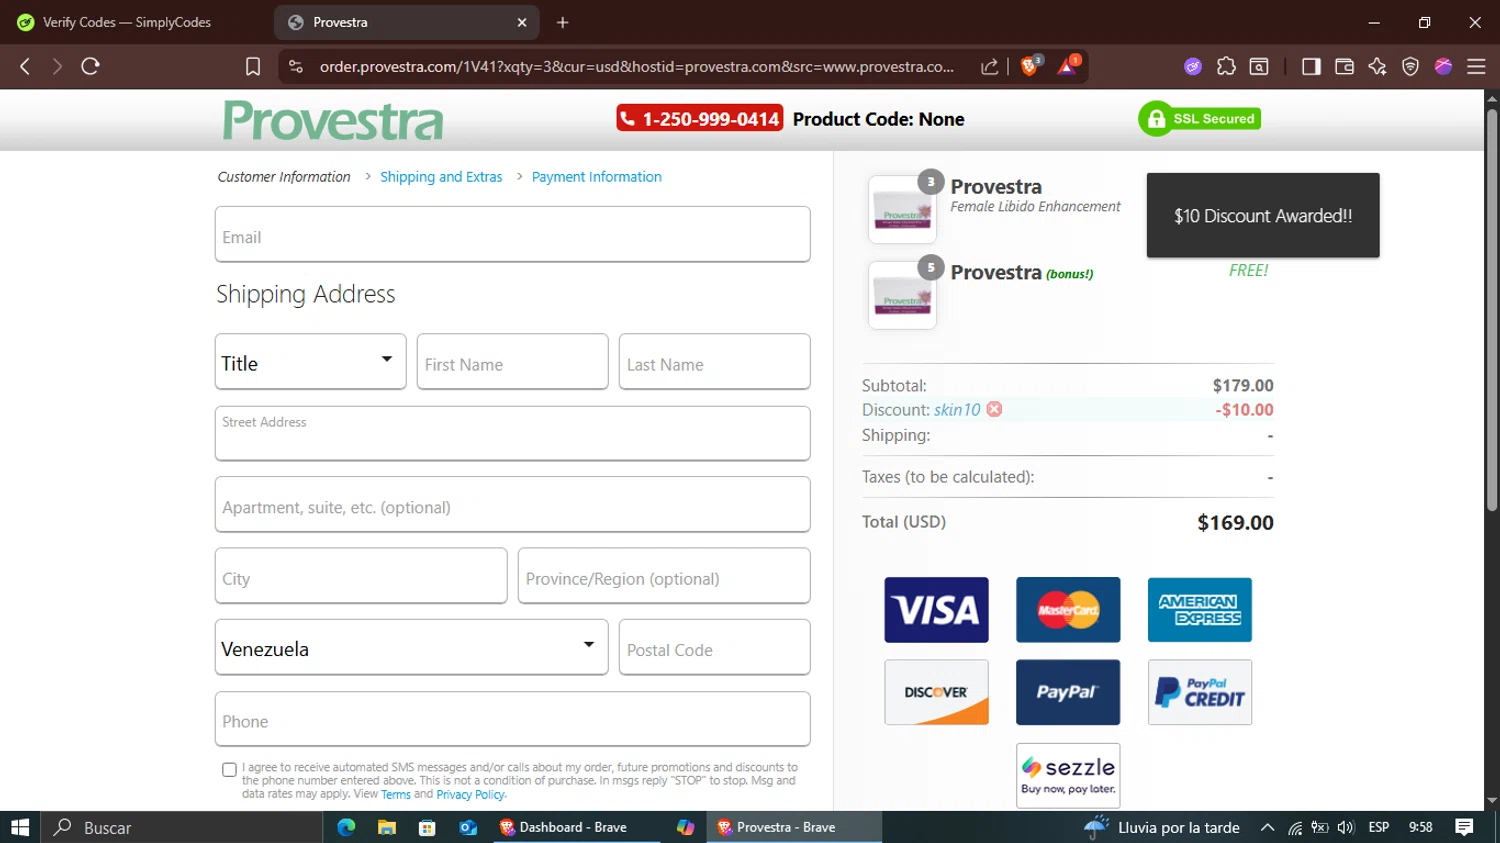Click the $10 Discount Awarded banner
Image resolution: width=1500 pixels, height=843 pixels.
[x=1263, y=215]
